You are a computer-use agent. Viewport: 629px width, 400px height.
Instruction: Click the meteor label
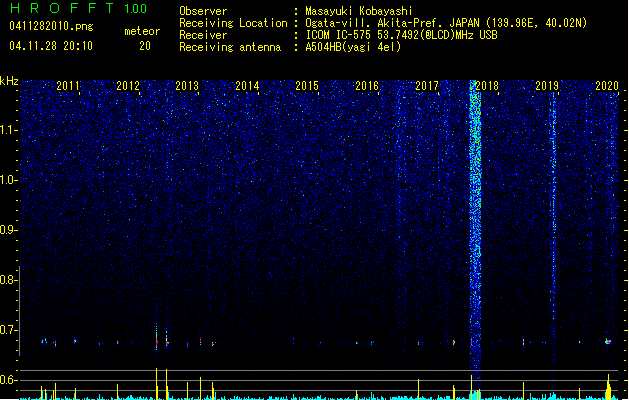[x=142, y=31]
